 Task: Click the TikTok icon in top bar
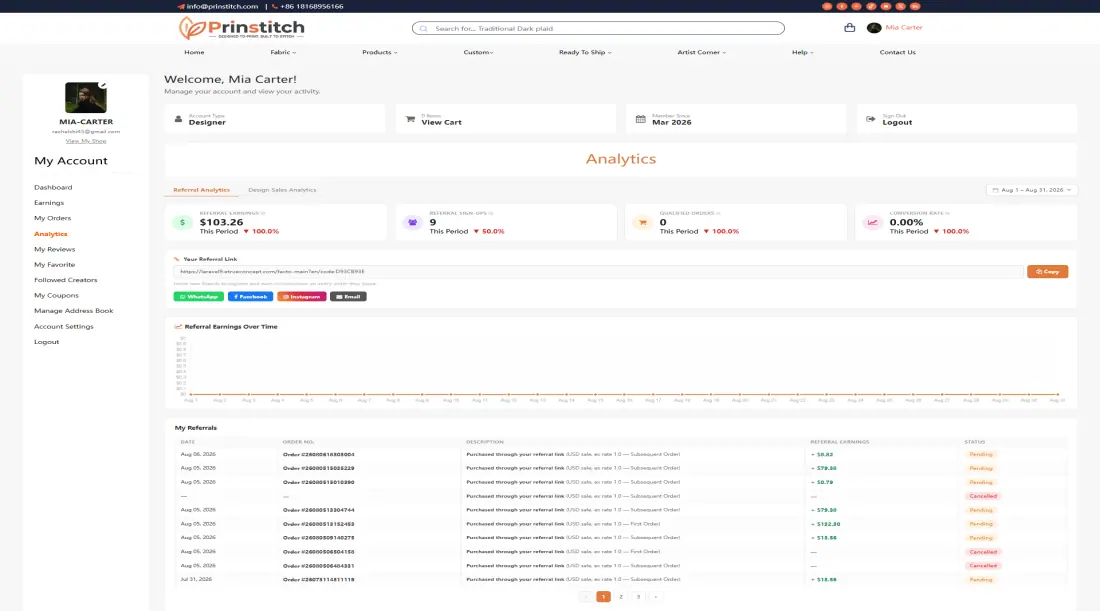(x=871, y=6)
